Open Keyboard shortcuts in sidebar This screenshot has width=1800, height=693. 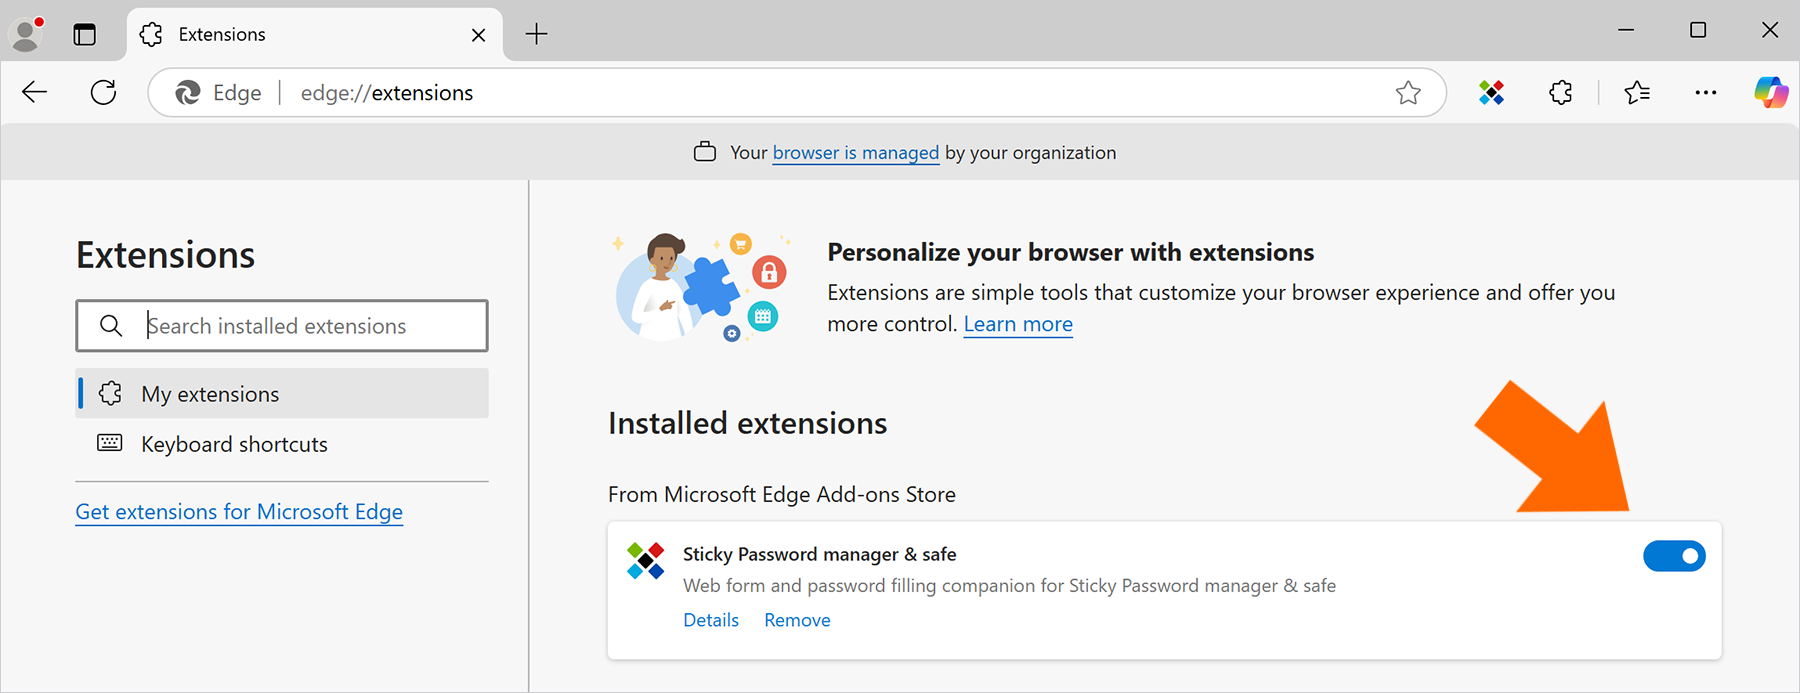click(282, 444)
